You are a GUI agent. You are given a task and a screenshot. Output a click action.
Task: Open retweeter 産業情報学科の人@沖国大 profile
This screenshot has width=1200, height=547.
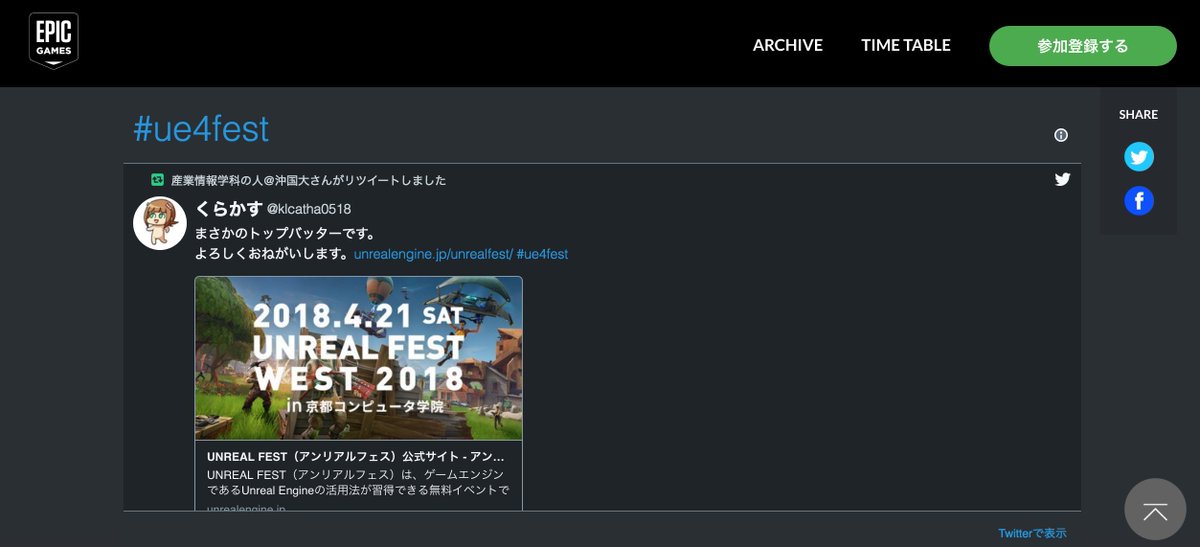308,180
